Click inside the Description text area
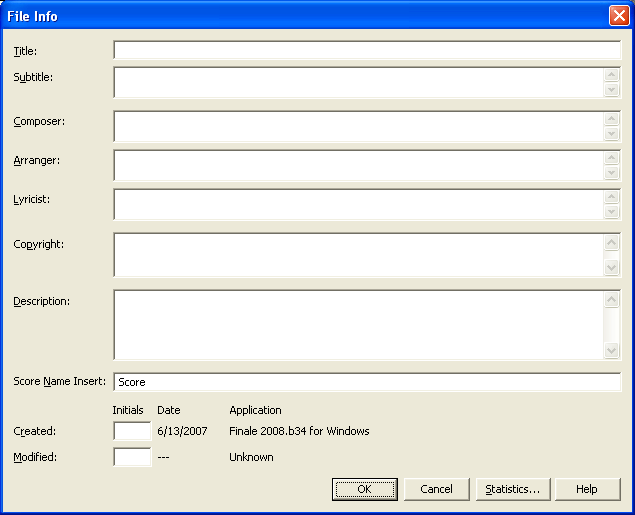The height and width of the screenshot is (515, 635). [x=360, y=324]
